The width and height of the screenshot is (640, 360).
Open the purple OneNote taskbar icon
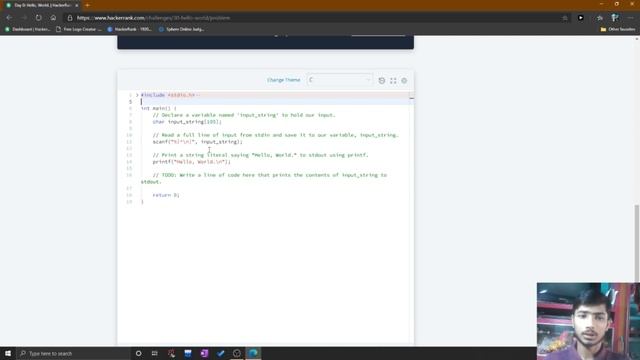point(204,353)
